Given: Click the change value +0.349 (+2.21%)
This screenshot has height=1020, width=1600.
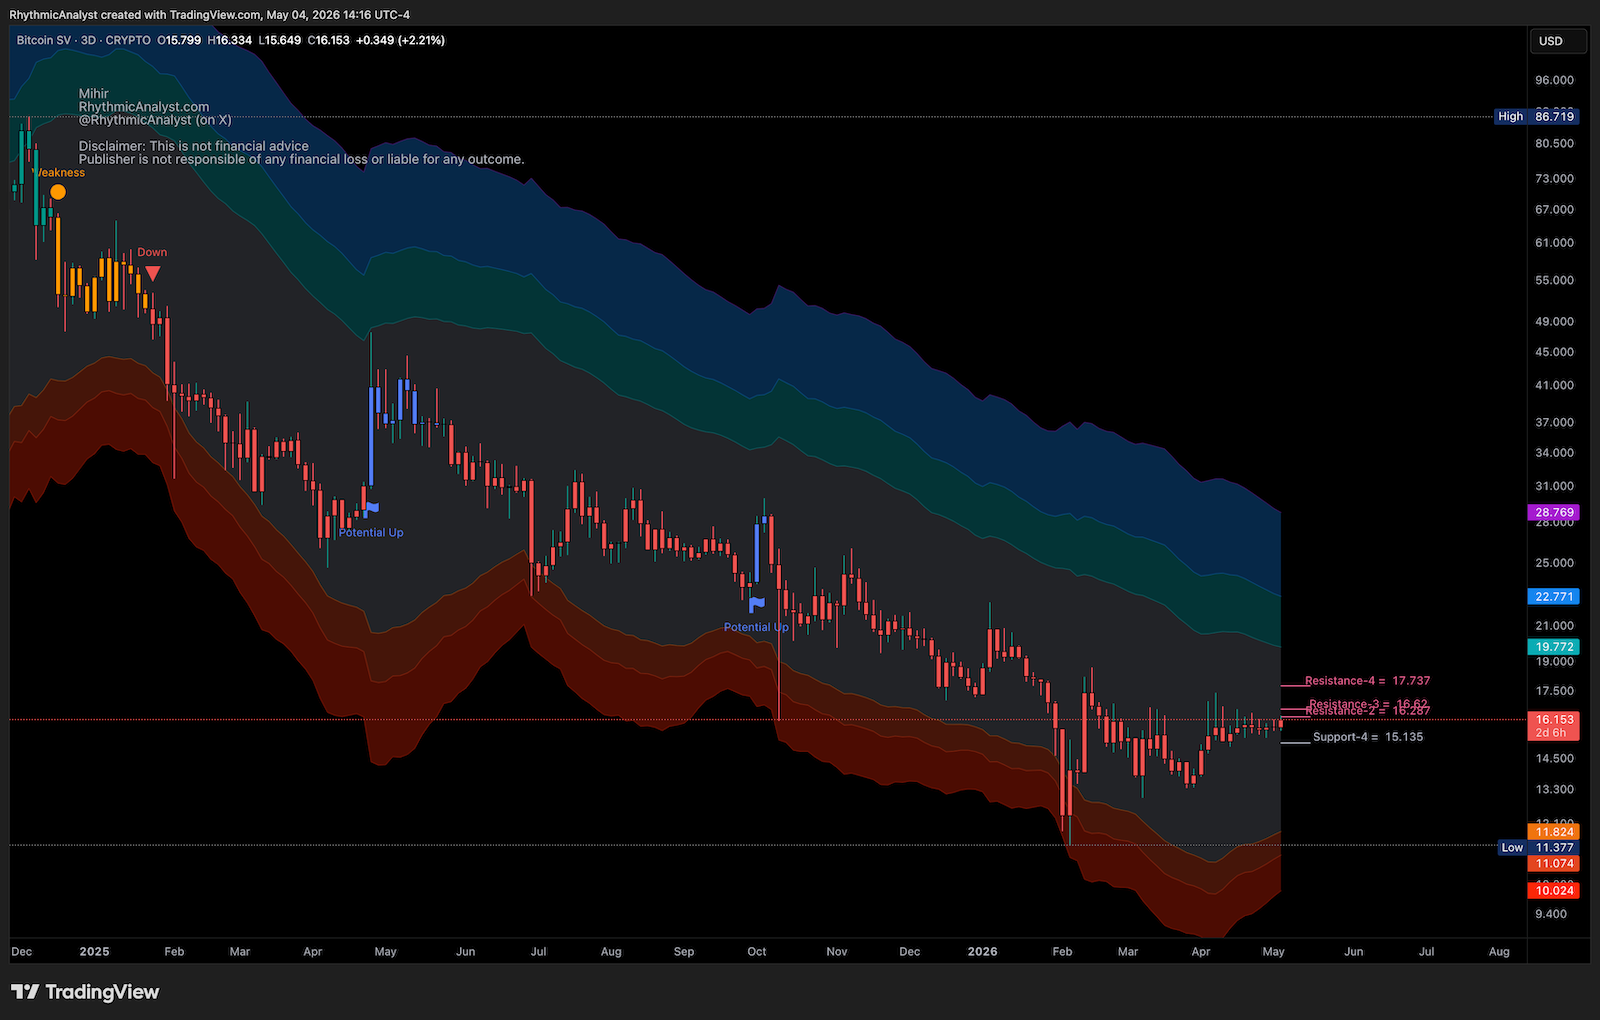Looking at the screenshot, I should (401, 41).
